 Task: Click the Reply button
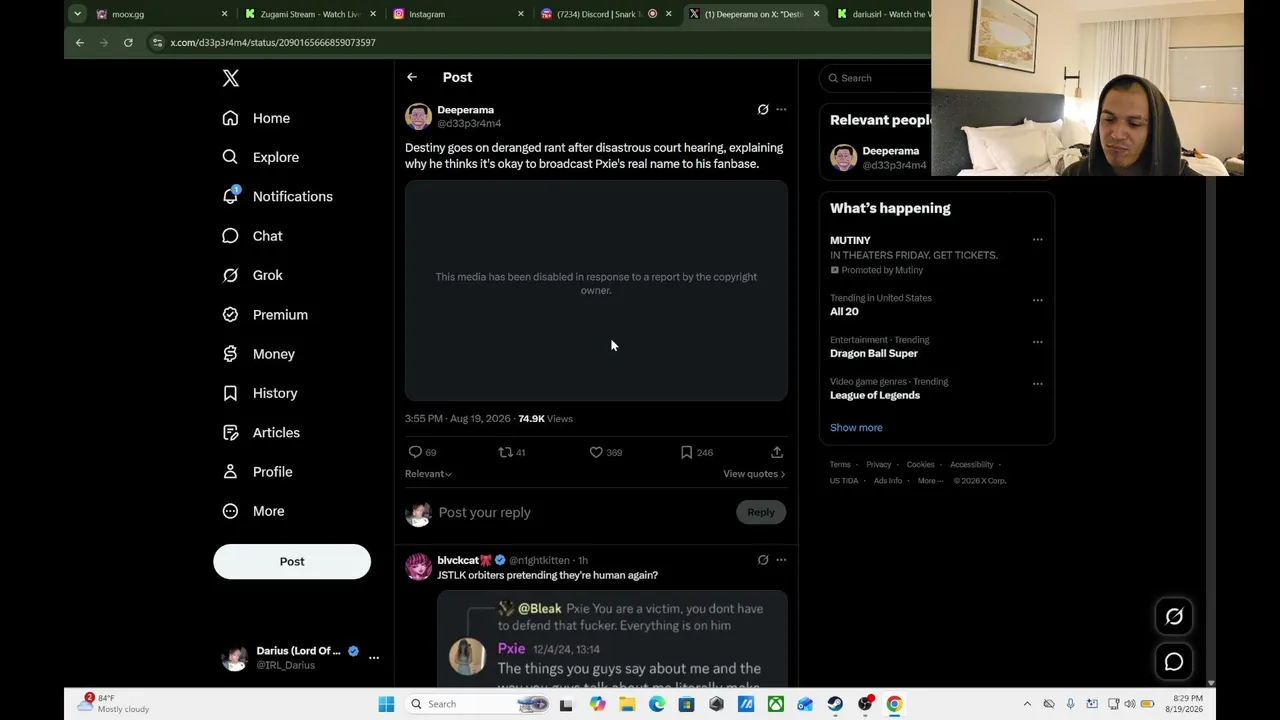coord(761,512)
